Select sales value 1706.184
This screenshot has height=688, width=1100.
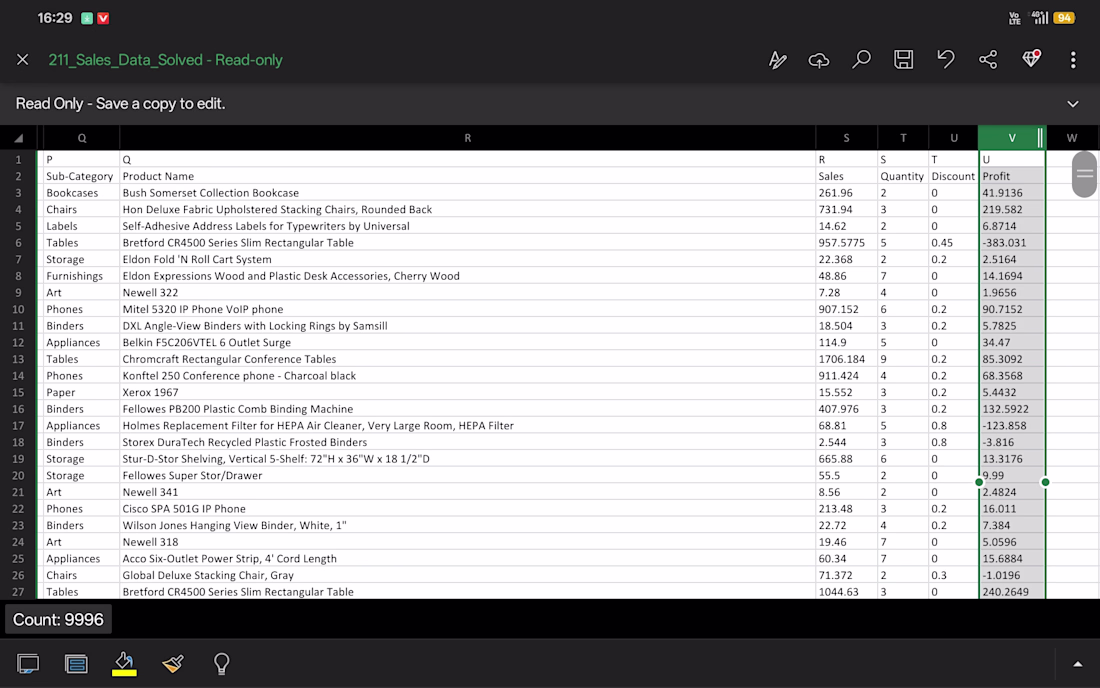(847, 359)
